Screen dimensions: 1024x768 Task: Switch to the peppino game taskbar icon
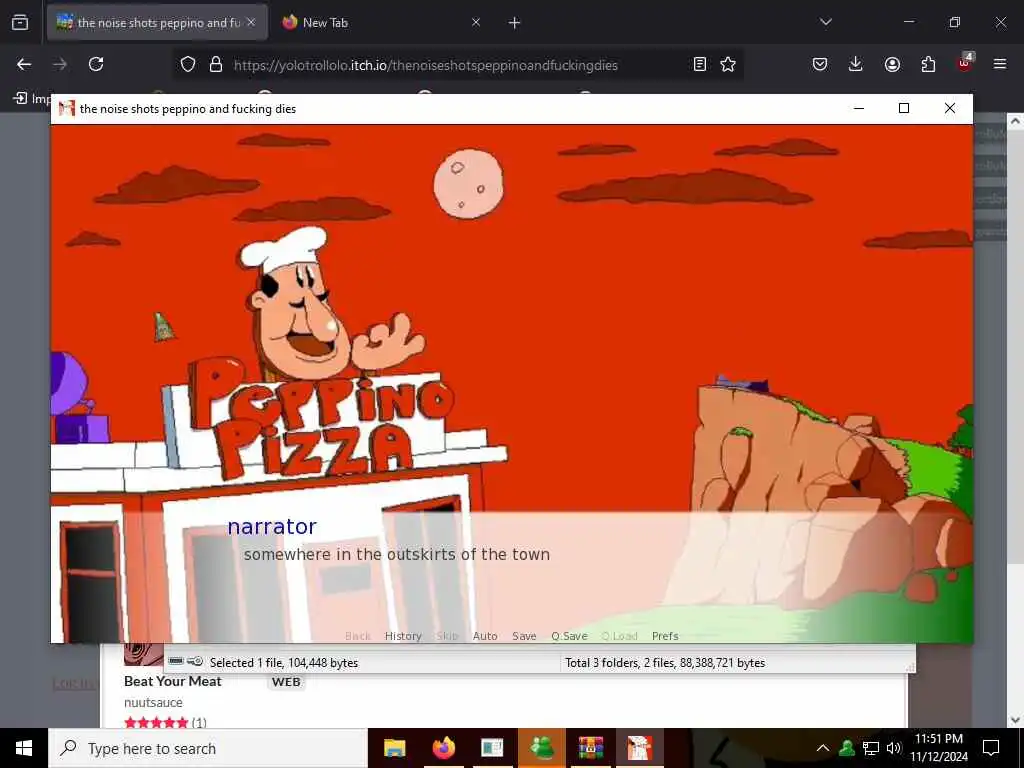point(640,748)
